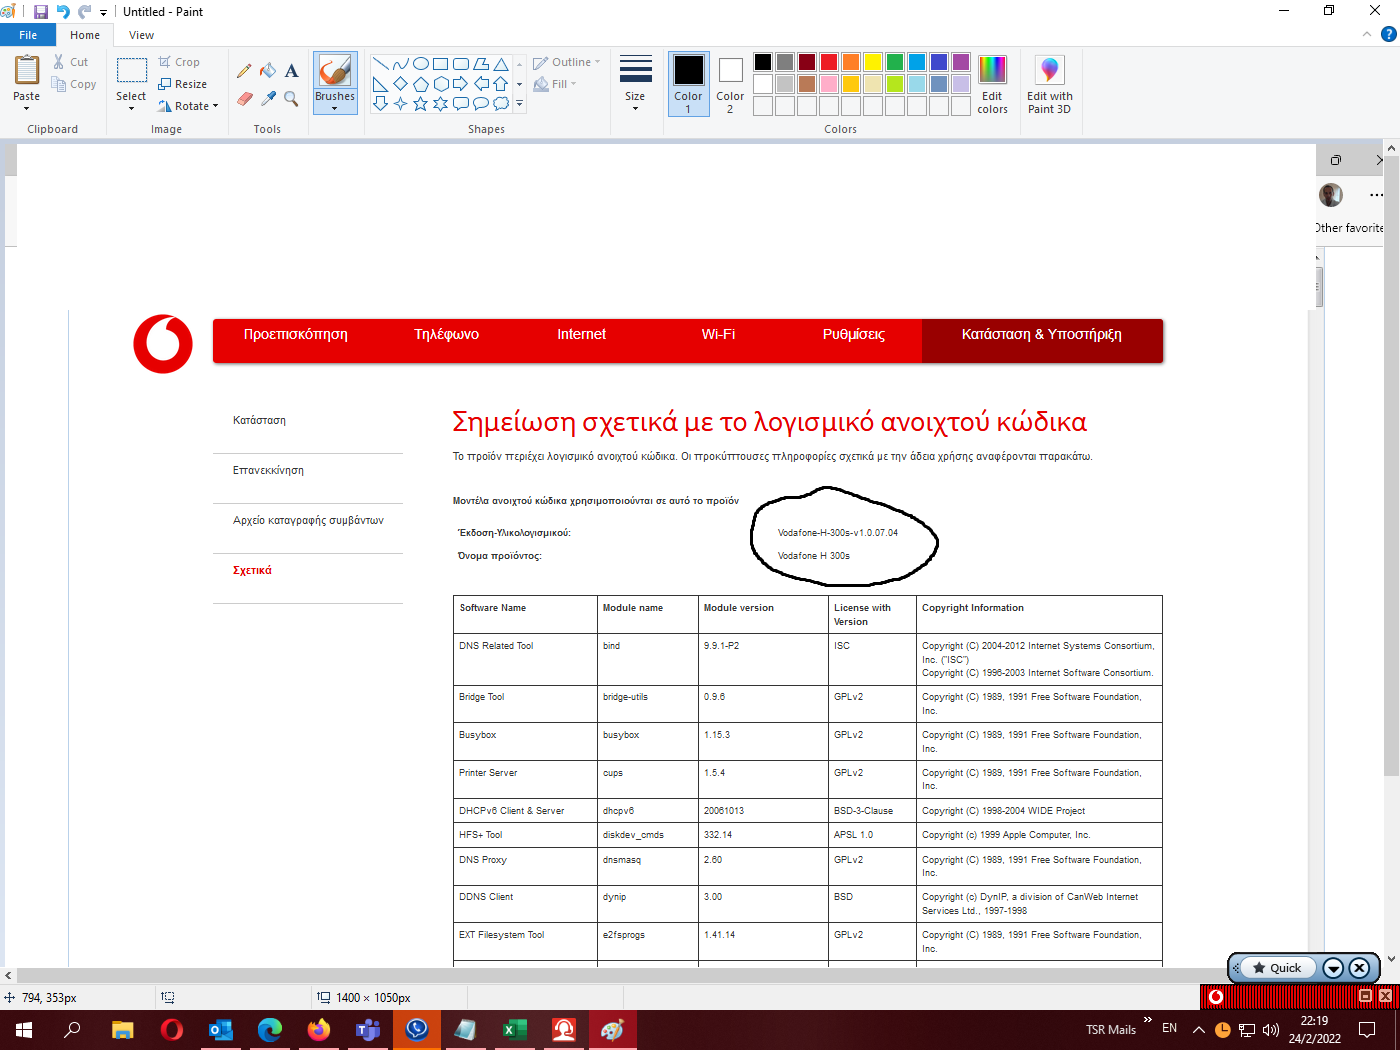Click the Resize button
The height and width of the screenshot is (1050, 1400).
pos(182,84)
